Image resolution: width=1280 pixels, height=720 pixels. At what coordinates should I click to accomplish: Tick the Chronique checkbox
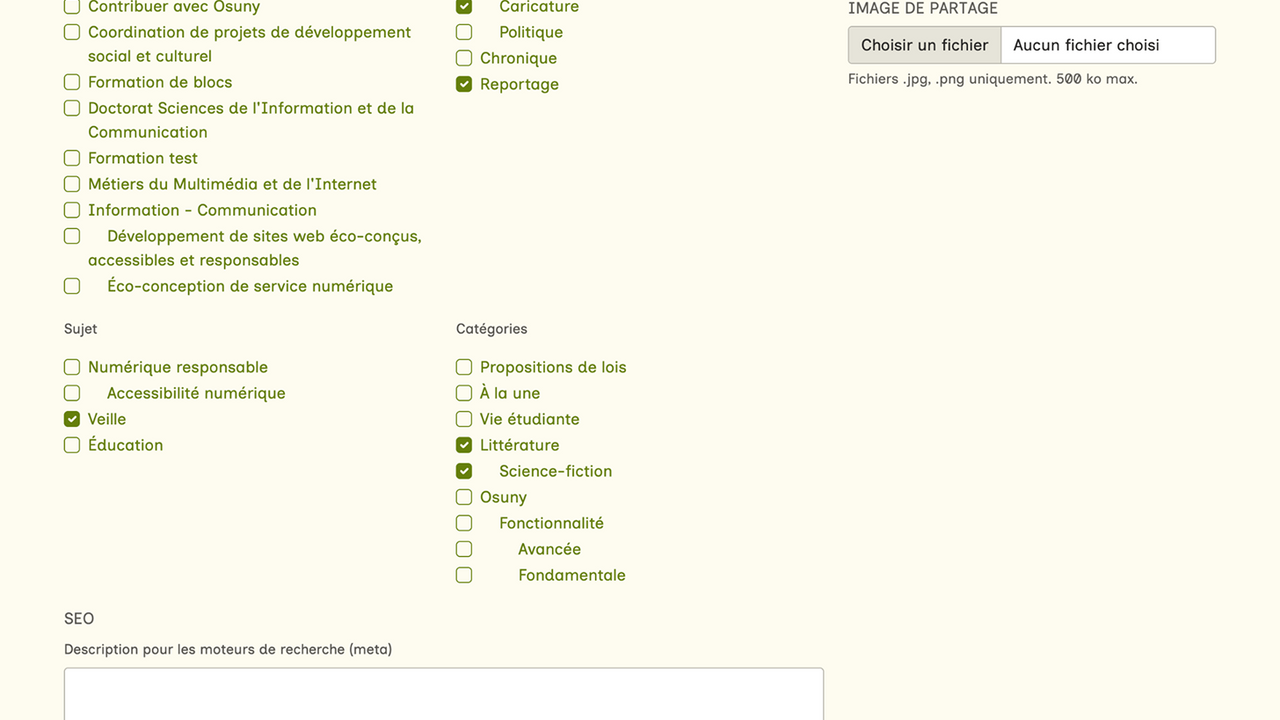[x=464, y=58]
